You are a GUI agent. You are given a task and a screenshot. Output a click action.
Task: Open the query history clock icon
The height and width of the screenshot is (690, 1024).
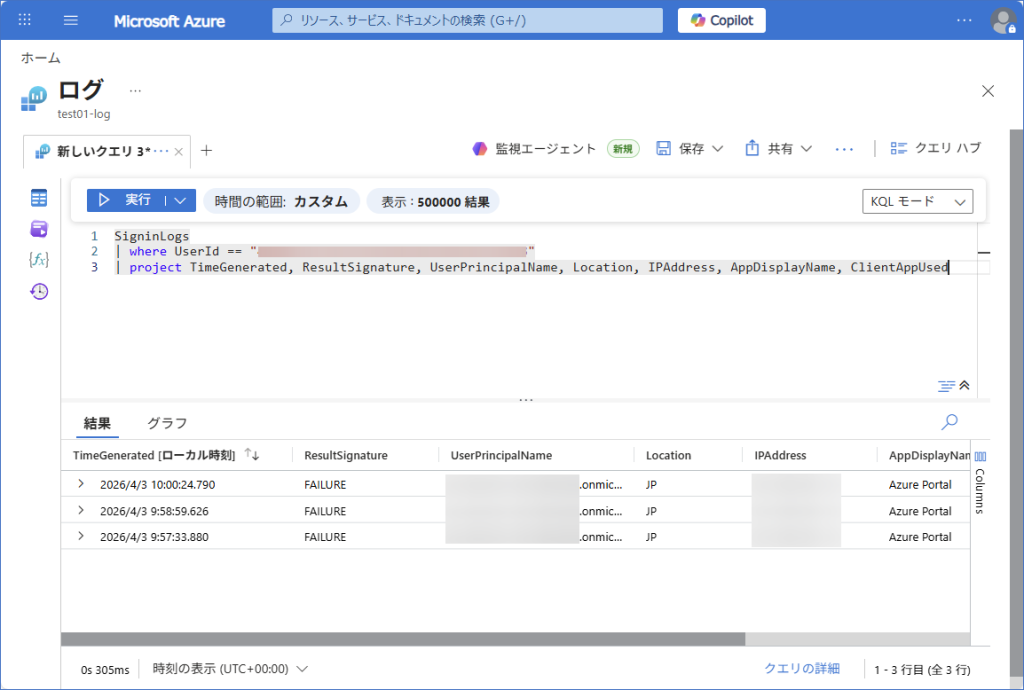(39, 291)
